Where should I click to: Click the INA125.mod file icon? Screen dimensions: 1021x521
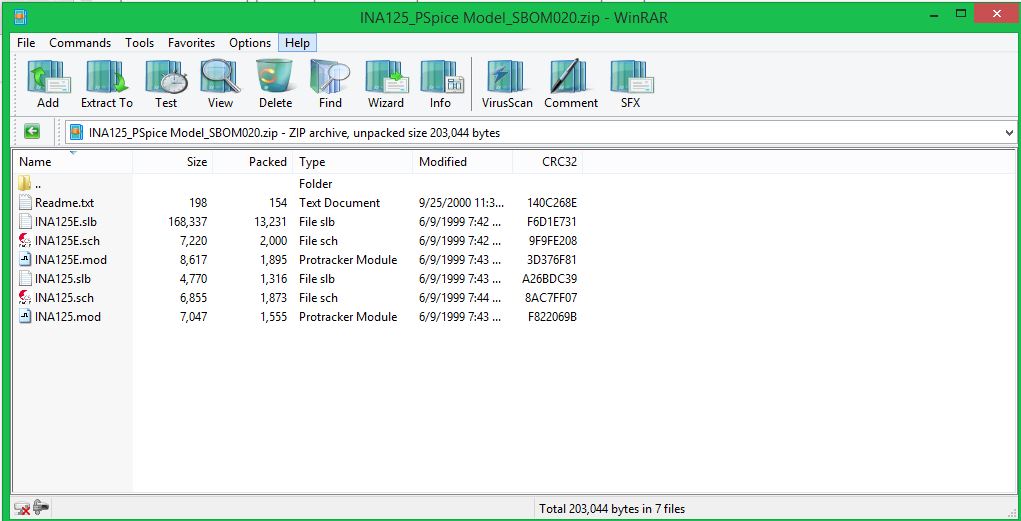[x=25, y=317]
